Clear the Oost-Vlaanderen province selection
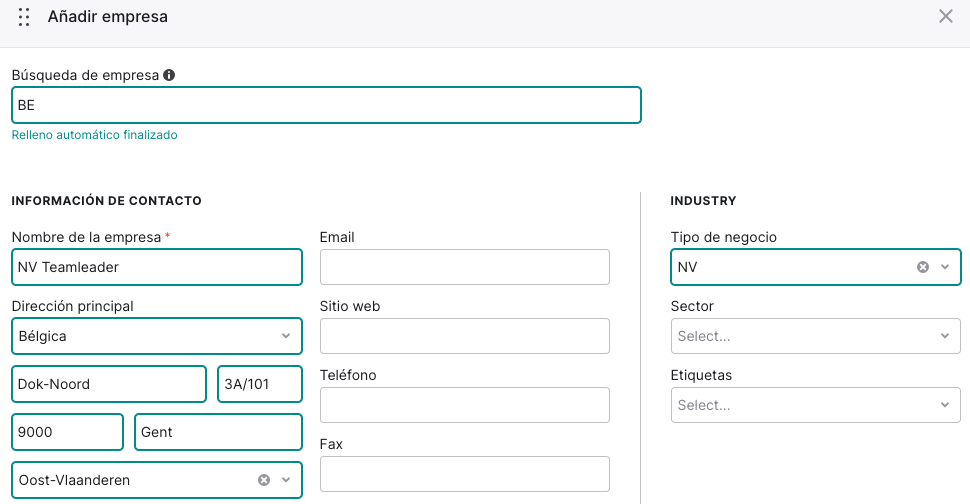970x504 pixels. (264, 480)
